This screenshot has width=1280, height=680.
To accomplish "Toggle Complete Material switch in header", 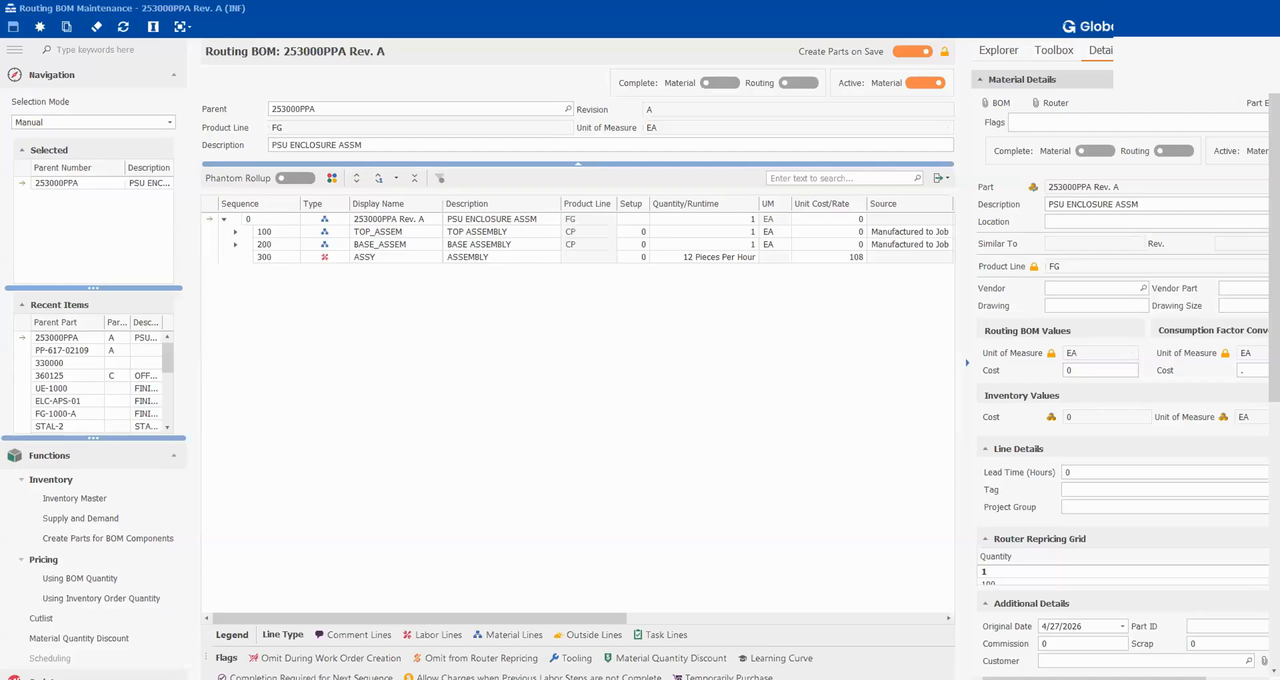I will 720,83.
